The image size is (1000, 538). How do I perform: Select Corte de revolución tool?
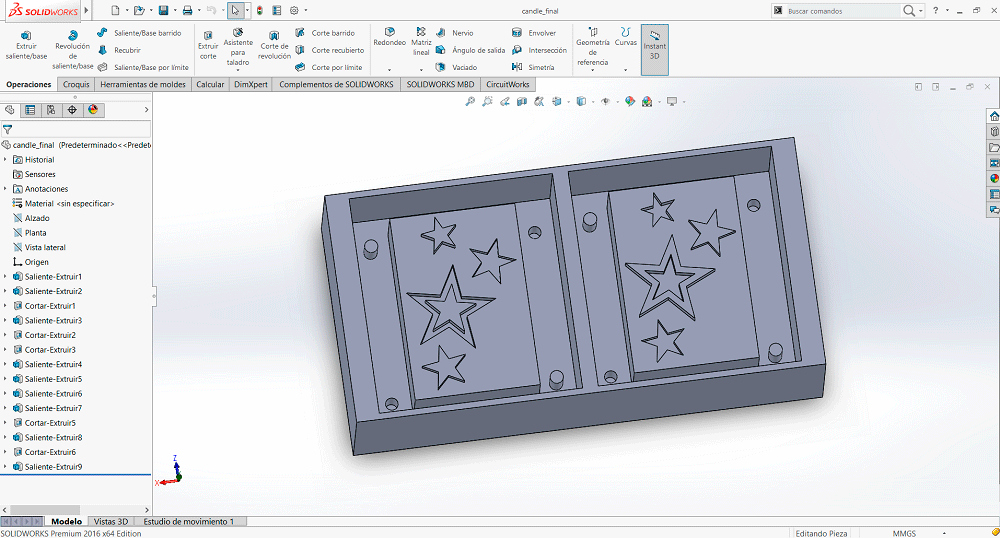(274, 45)
